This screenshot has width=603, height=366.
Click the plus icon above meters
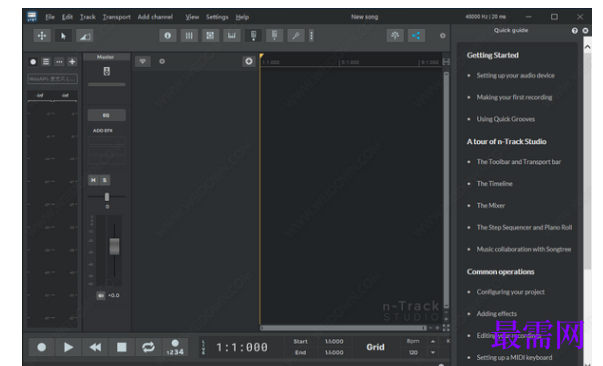point(72,62)
